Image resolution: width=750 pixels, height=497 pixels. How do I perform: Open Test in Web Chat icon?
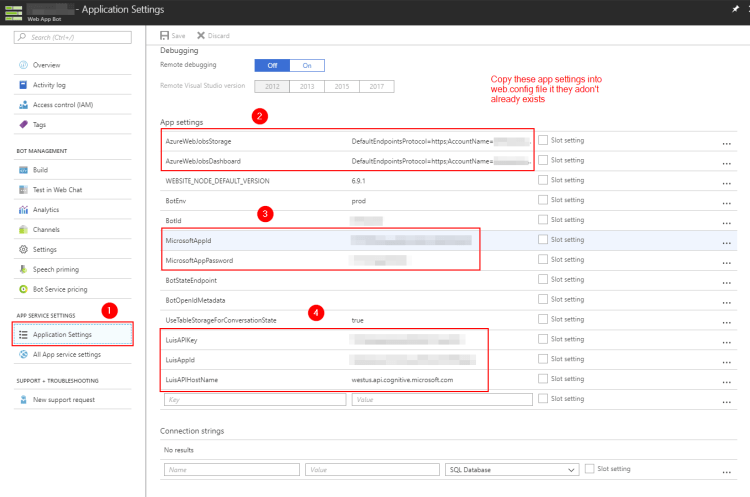(23, 190)
